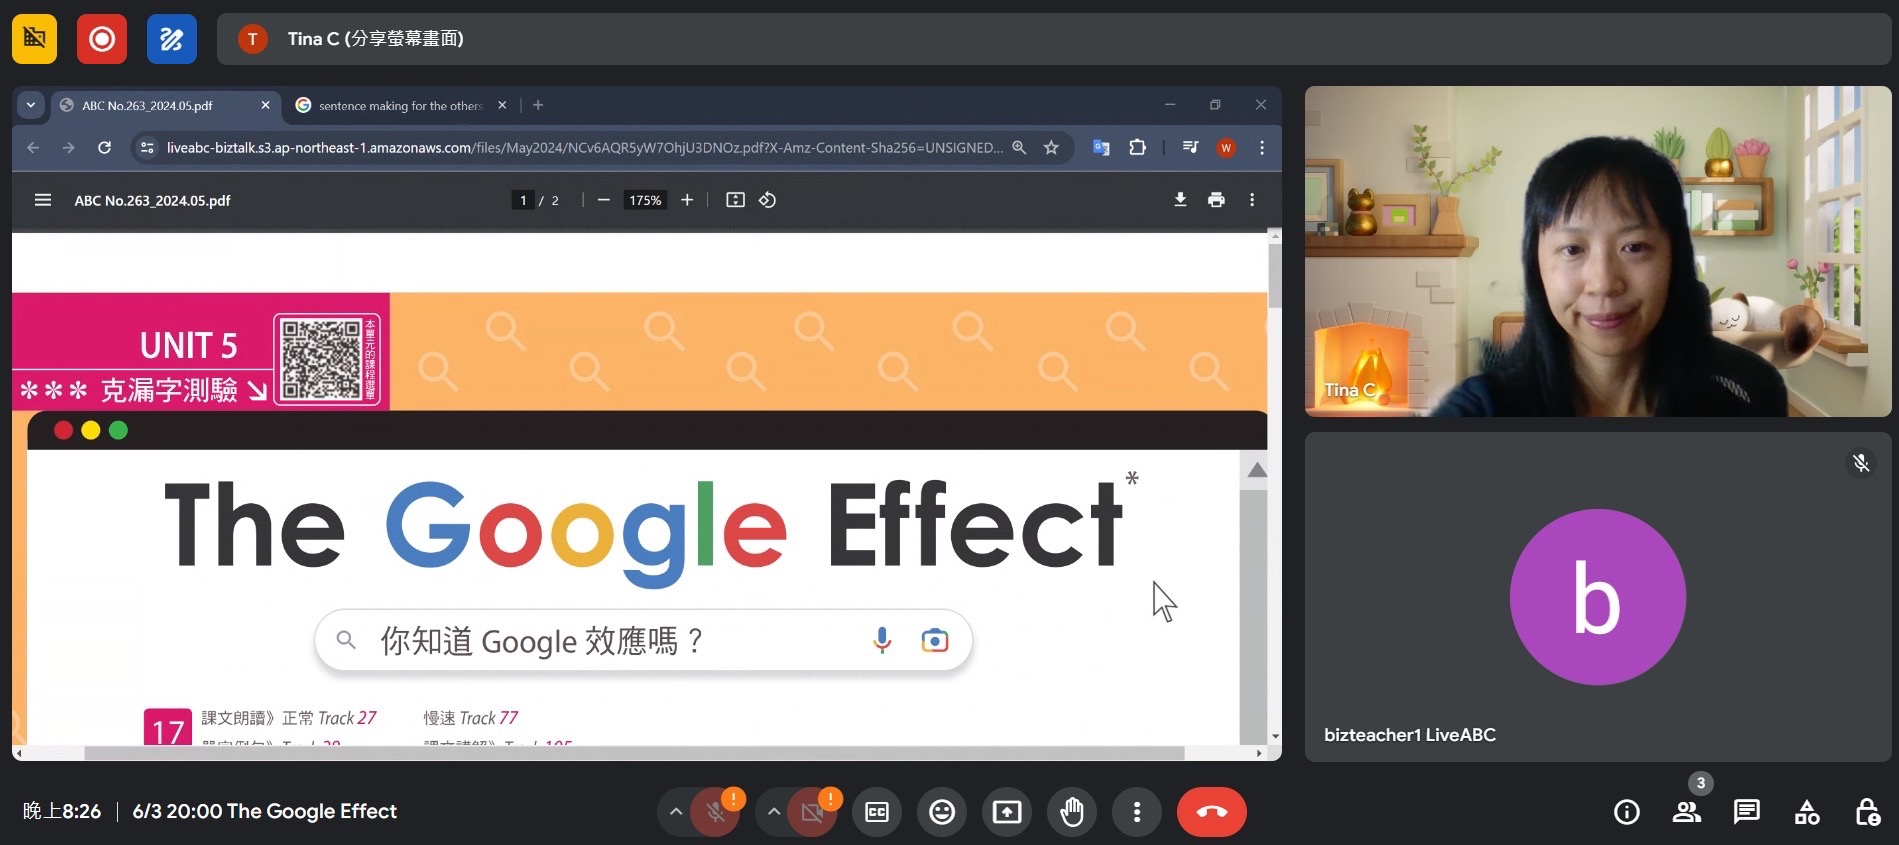1899x845 pixels.
Task: Open chat with everyone
Action: pos(1747,812)
